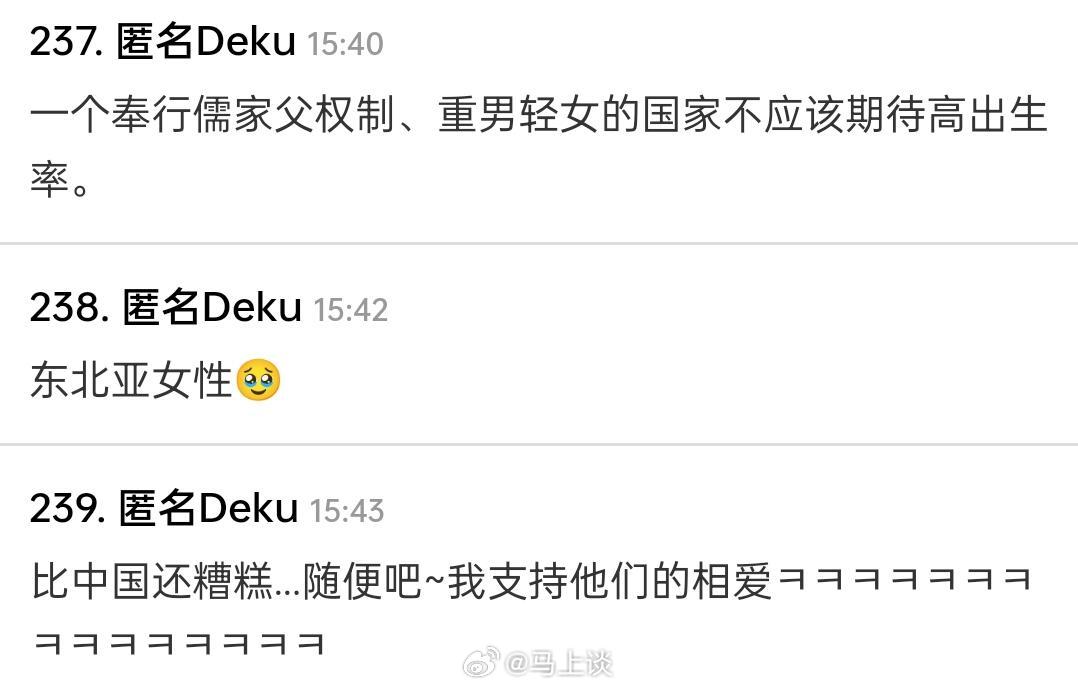Click the 15:42 timestamp
Screen dimensions: 1078x688
[x=351, y=310]
